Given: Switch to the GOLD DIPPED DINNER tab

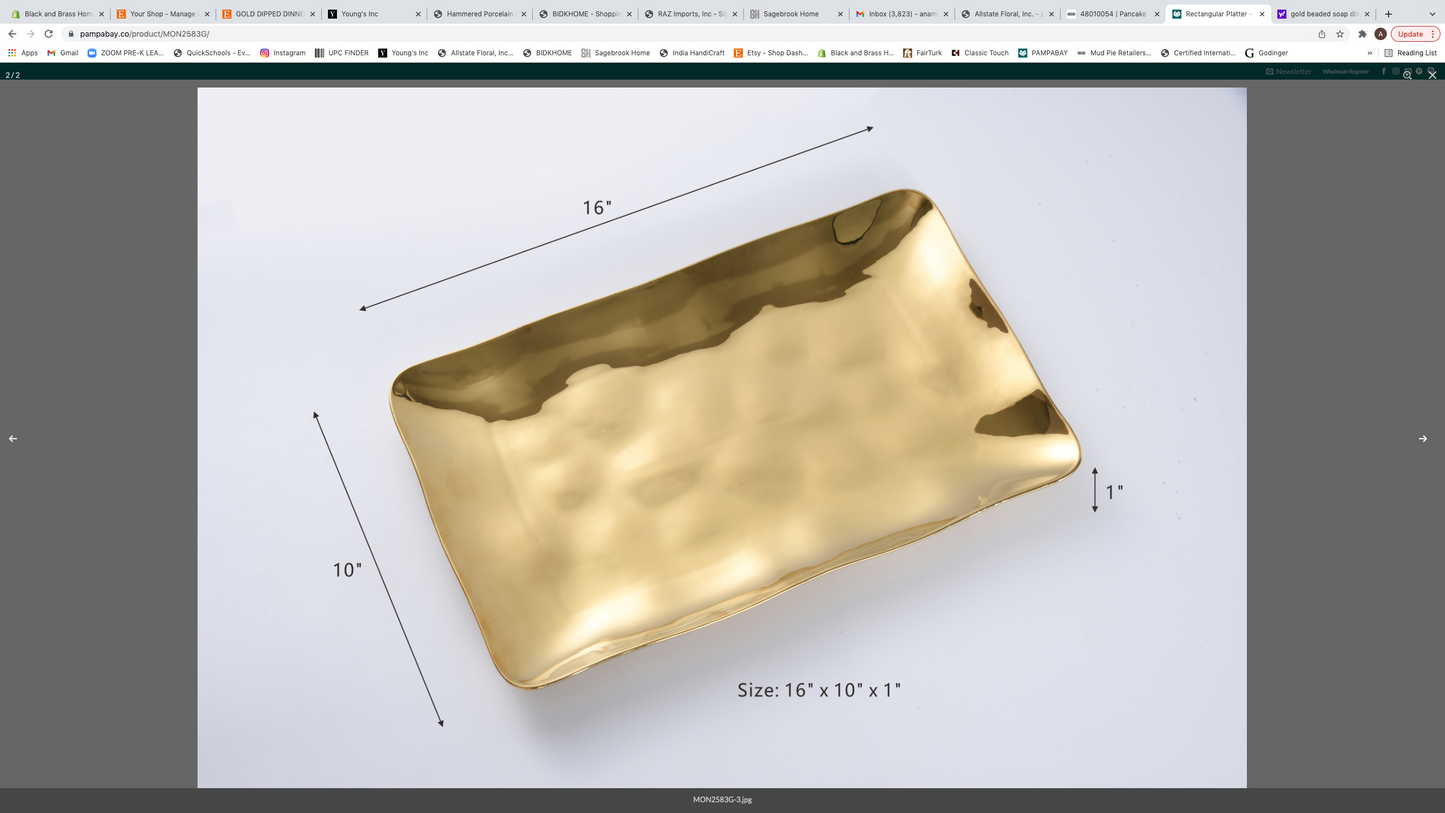Looking at the screenshot, I should pyautogui.click(x=268, y=14).
